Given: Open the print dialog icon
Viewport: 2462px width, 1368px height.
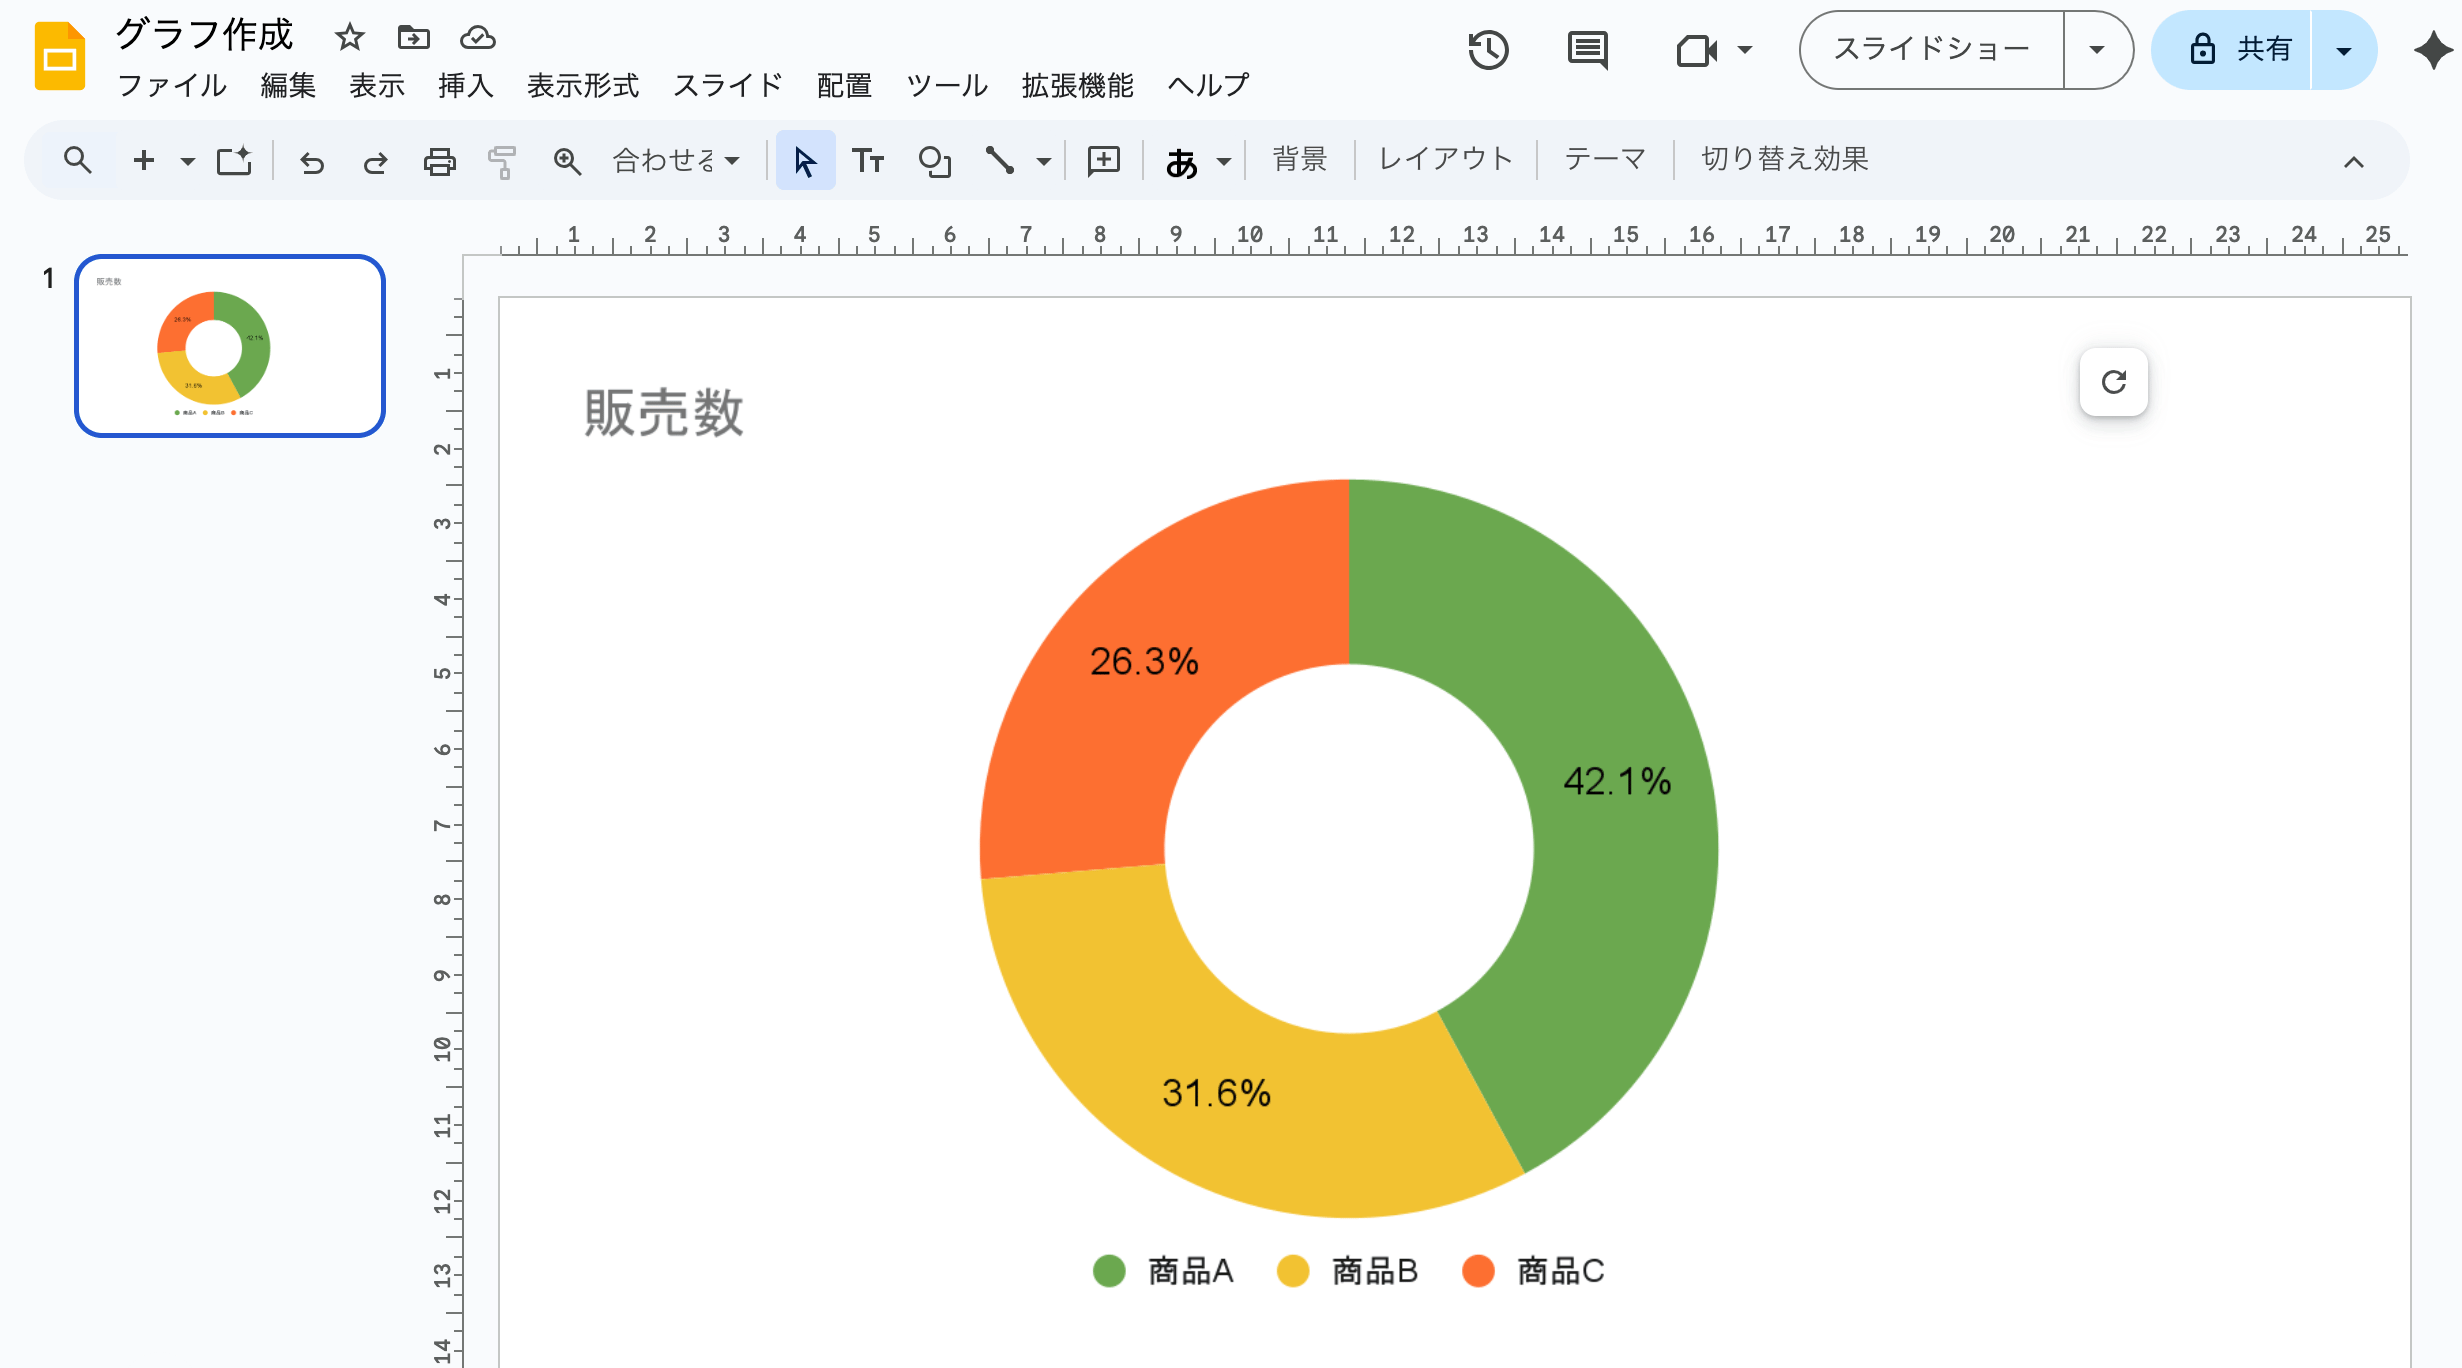Looking at the screenshot, I should click(439, 160).
